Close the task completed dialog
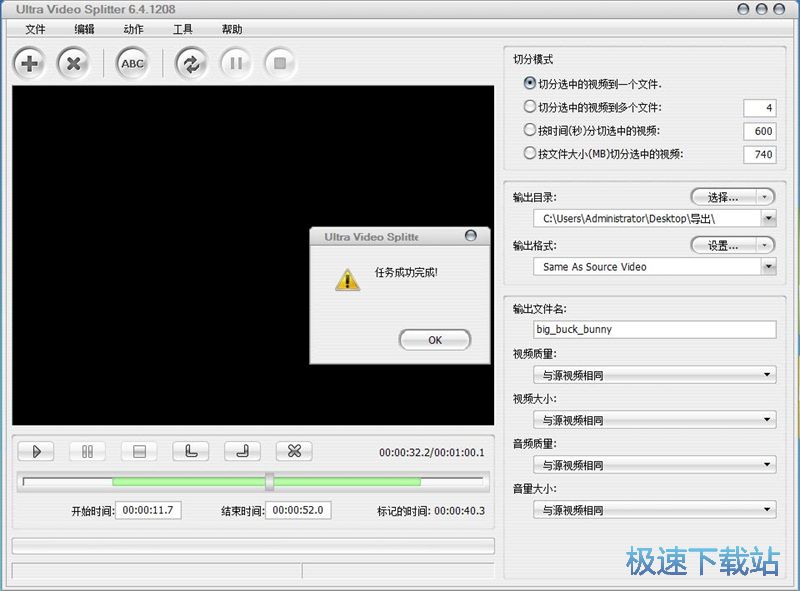 click(471, 235)
